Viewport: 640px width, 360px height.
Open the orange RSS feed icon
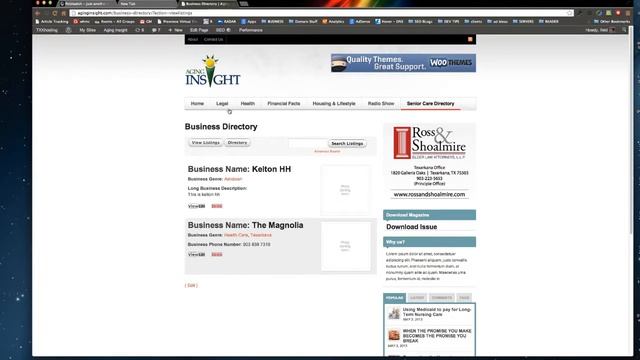click(x=470, y=39)
